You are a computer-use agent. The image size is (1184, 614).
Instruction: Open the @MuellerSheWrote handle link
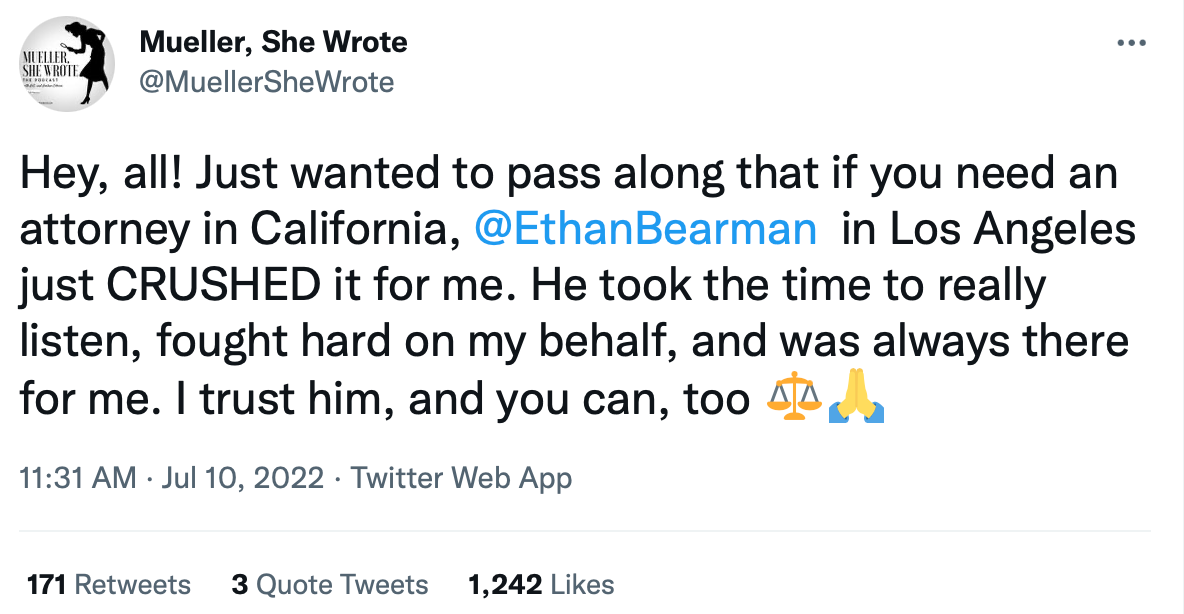click(x=267, y=81)
